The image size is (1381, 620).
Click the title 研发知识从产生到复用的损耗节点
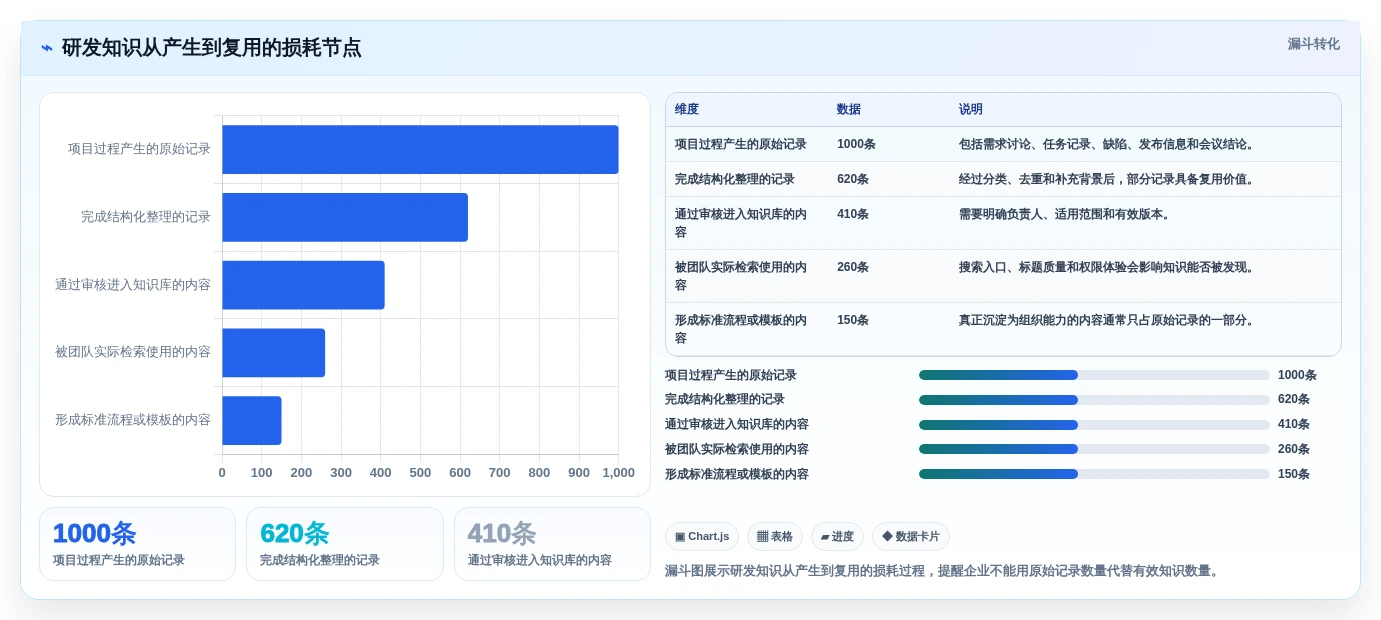211,48
